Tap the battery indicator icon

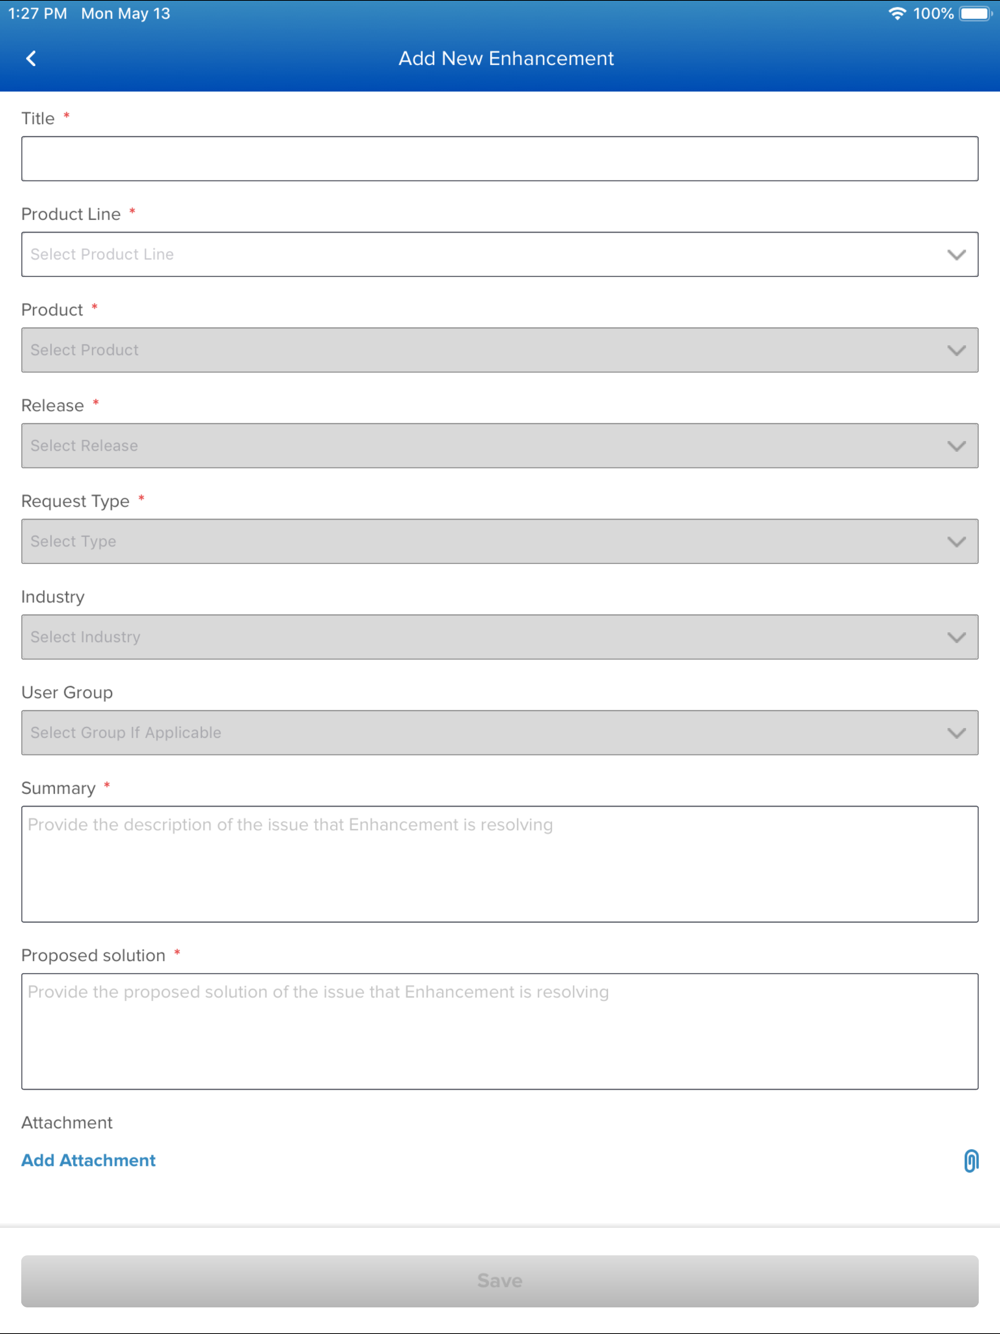[975, 14]
